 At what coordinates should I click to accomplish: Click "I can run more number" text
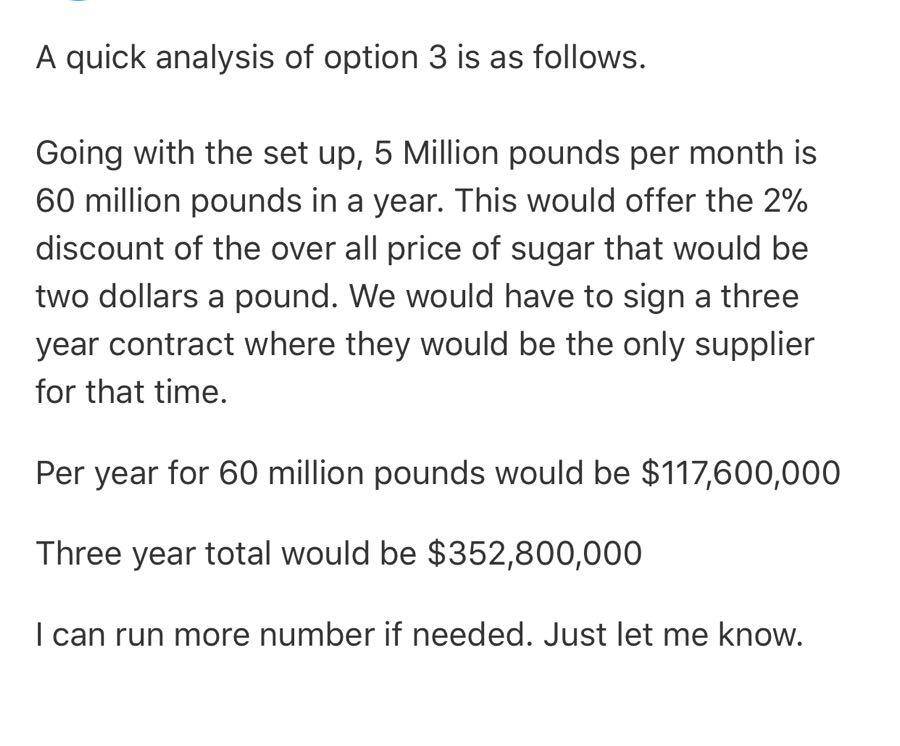pyautogui.click(x=205, y=635)
